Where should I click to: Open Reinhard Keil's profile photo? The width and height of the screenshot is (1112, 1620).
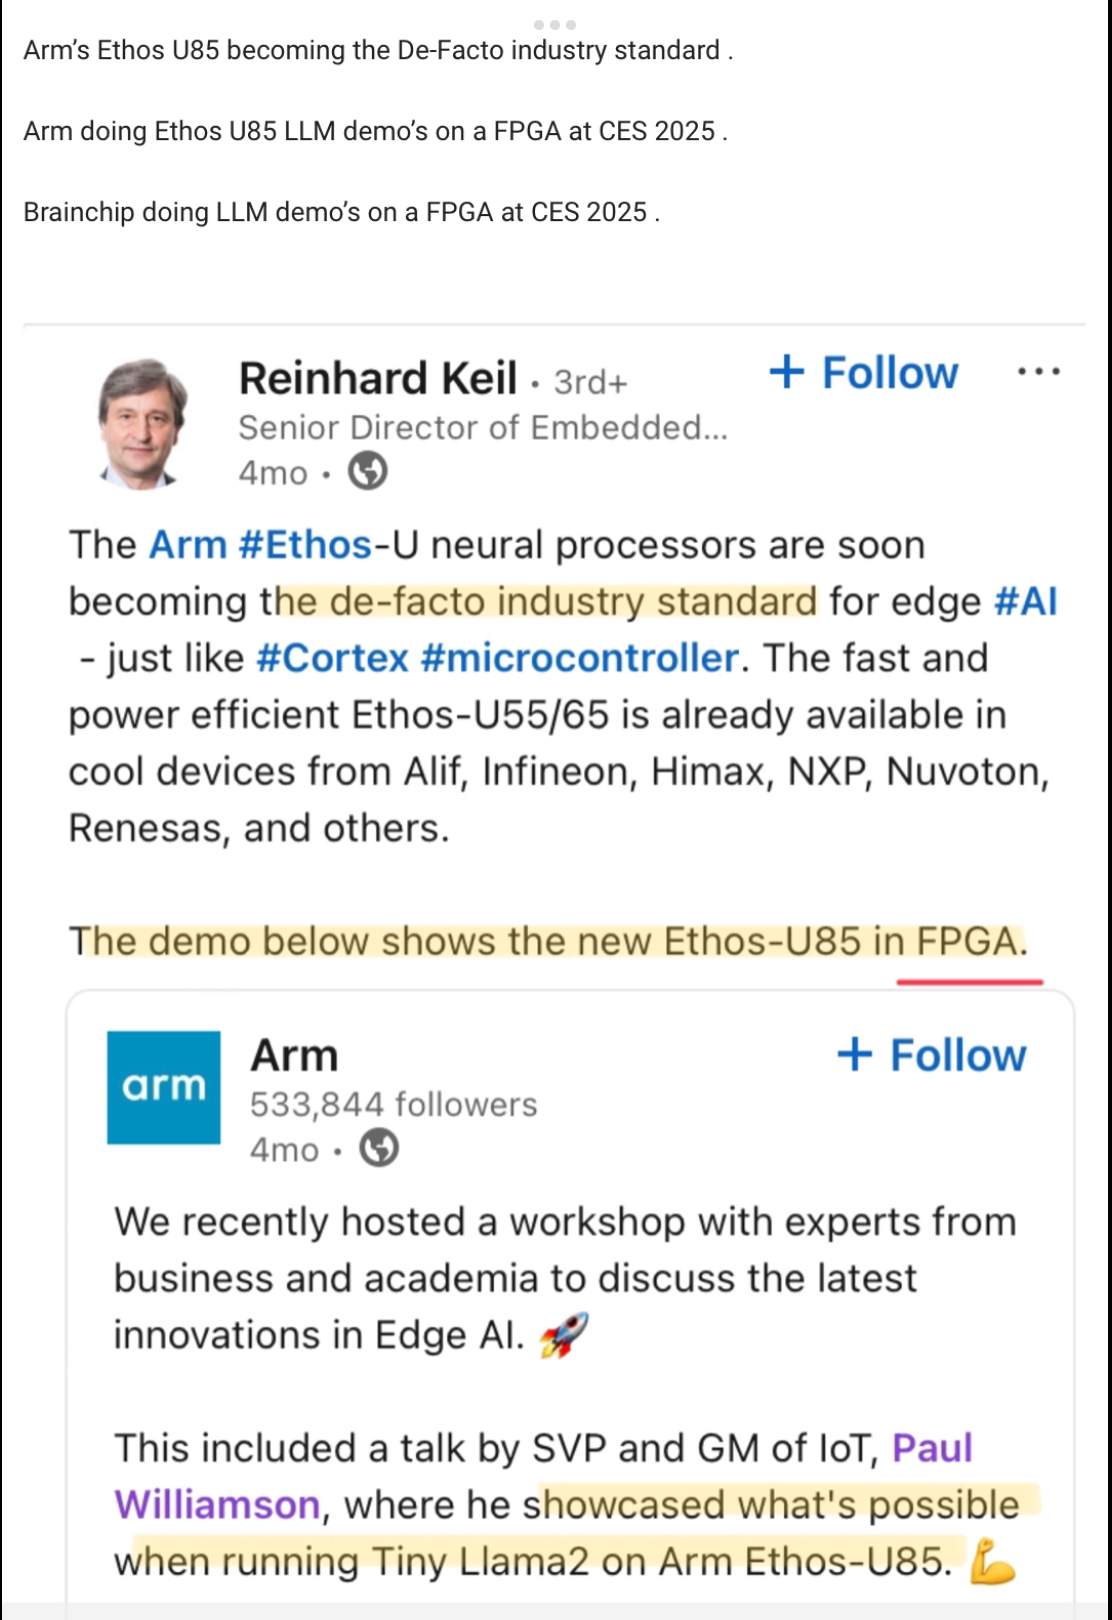[x=142, y=424]
